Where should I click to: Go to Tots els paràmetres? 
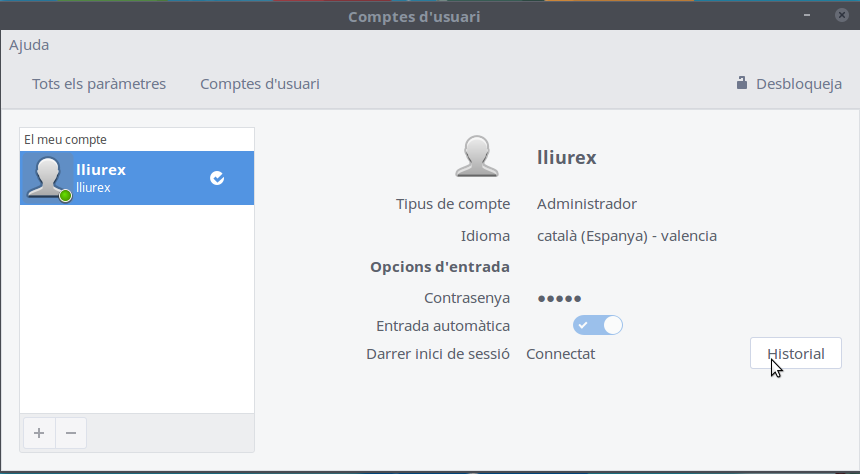(x=99, y=84)
